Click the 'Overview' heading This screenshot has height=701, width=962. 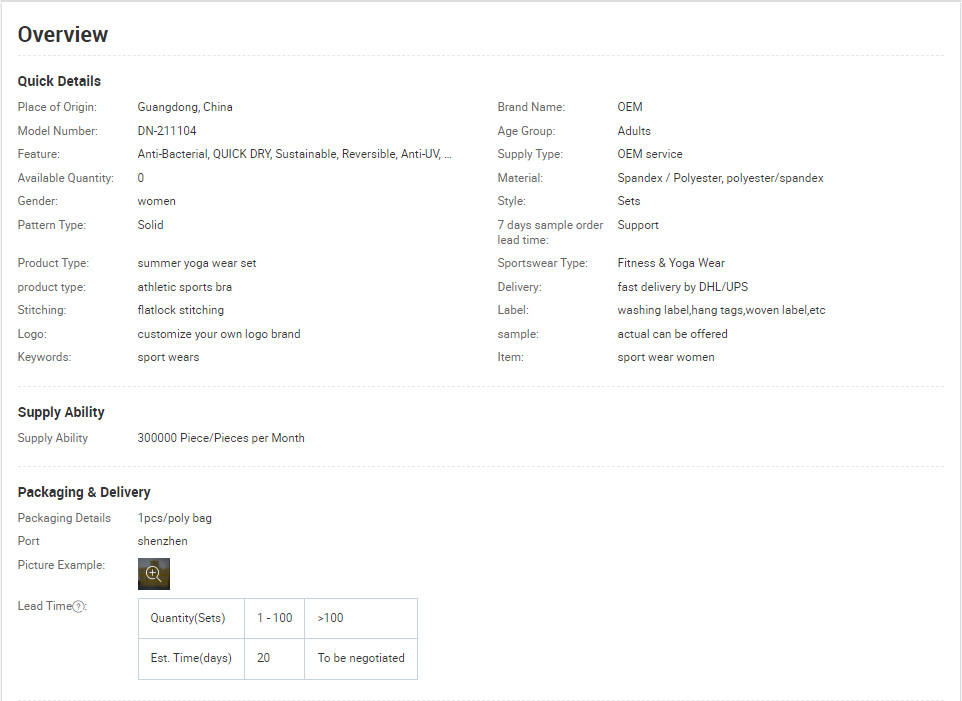coord(63,34)
